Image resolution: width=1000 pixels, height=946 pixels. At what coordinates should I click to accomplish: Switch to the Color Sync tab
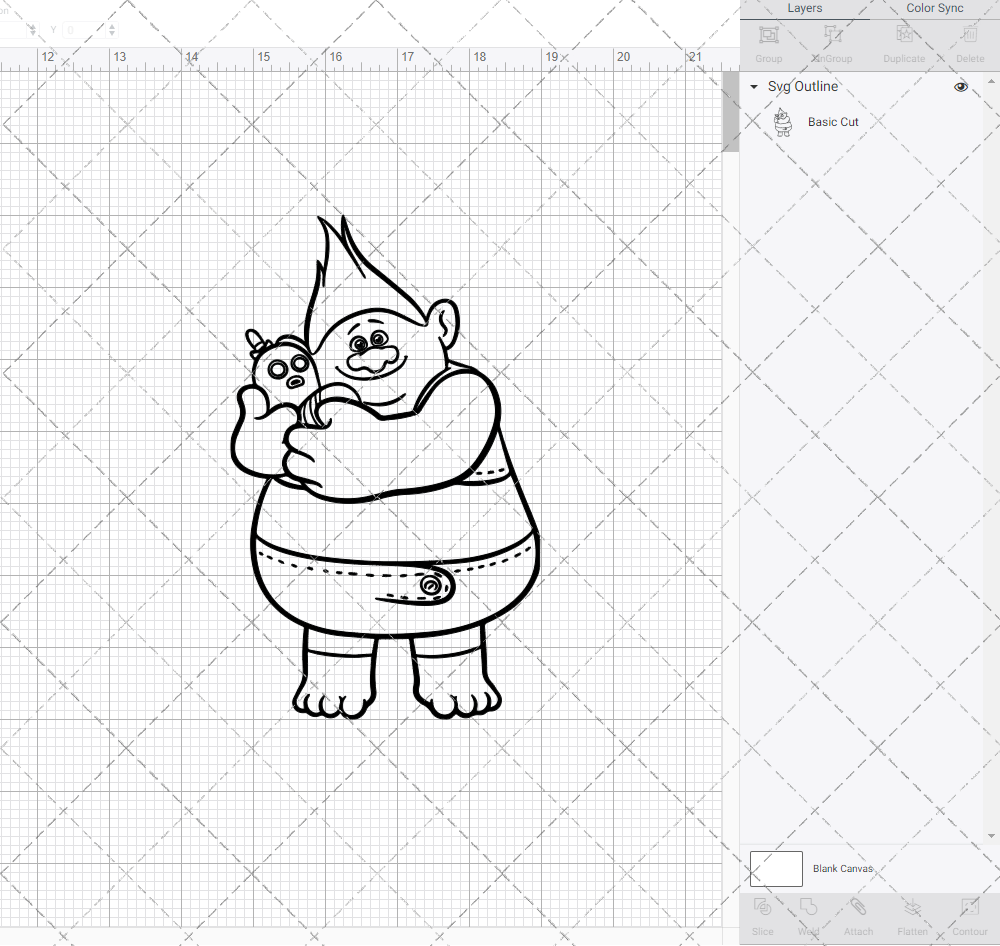[x=934, y=8]
